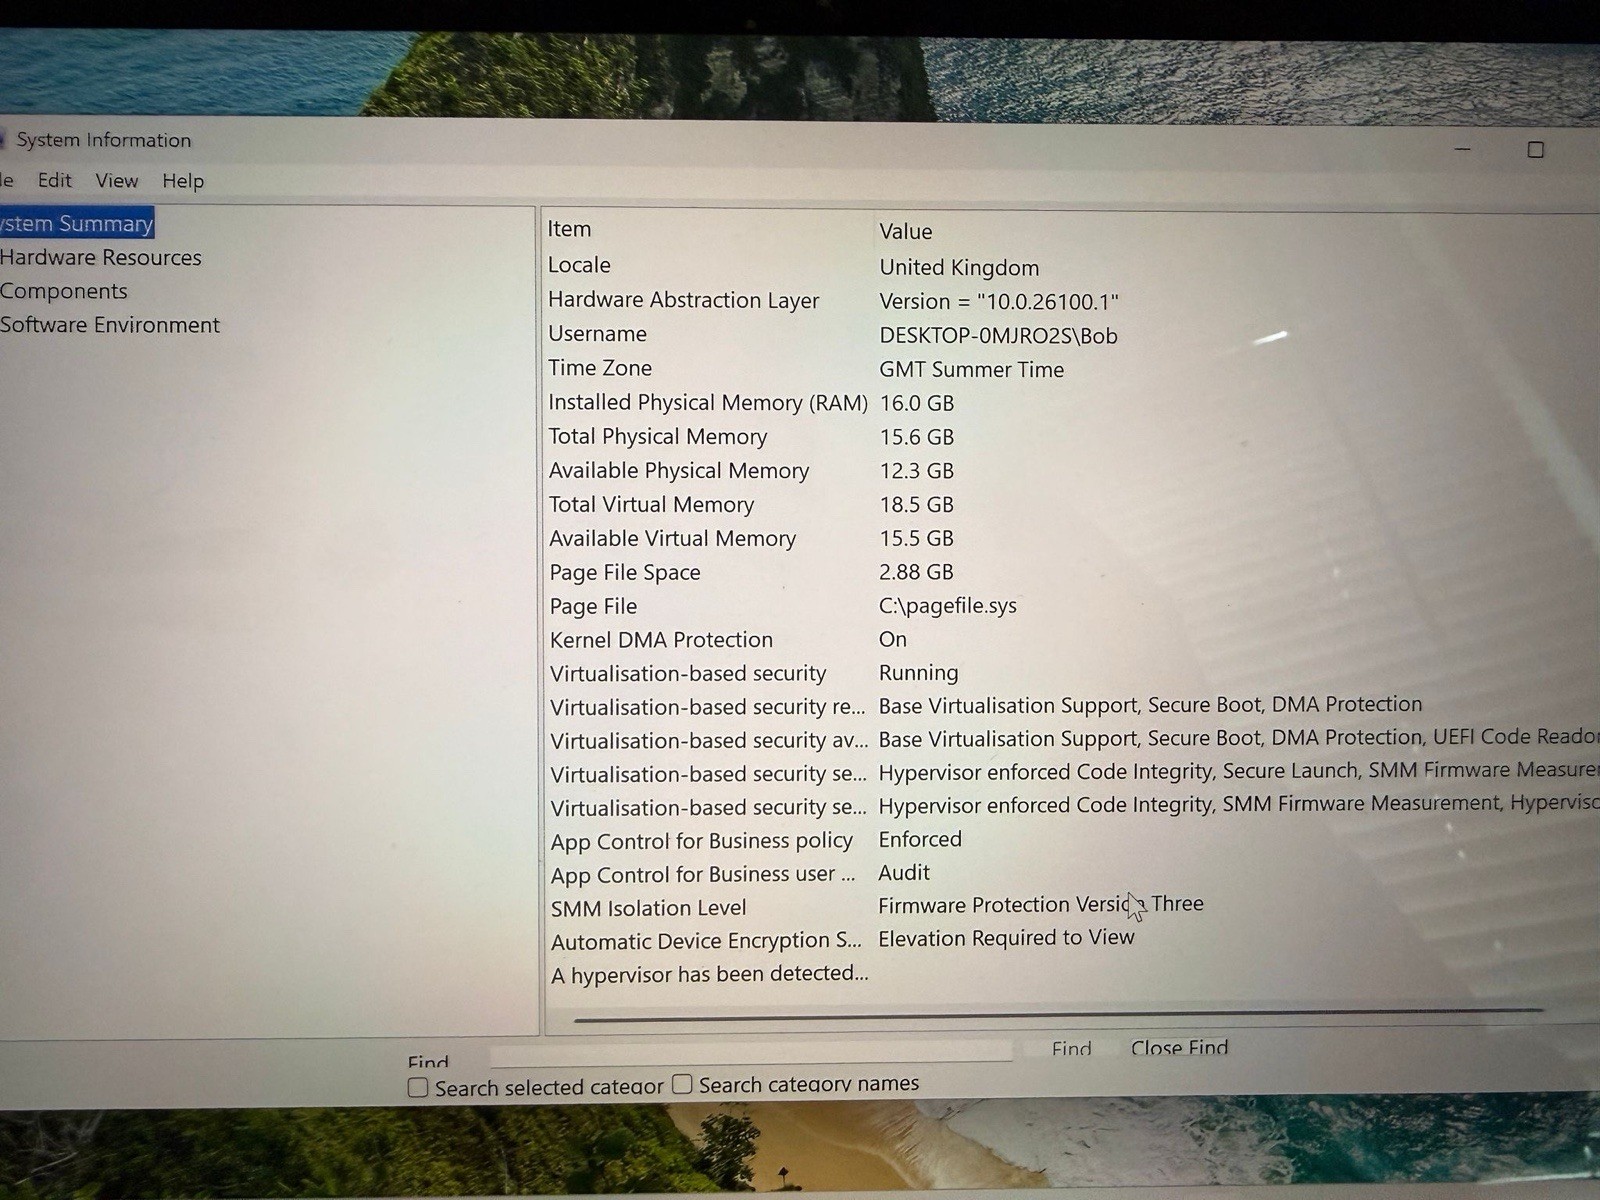This screenshot has height=1200, width=1600.
Task: Select the Available Virtual Memory row
Action: [x=1072, y=538]
